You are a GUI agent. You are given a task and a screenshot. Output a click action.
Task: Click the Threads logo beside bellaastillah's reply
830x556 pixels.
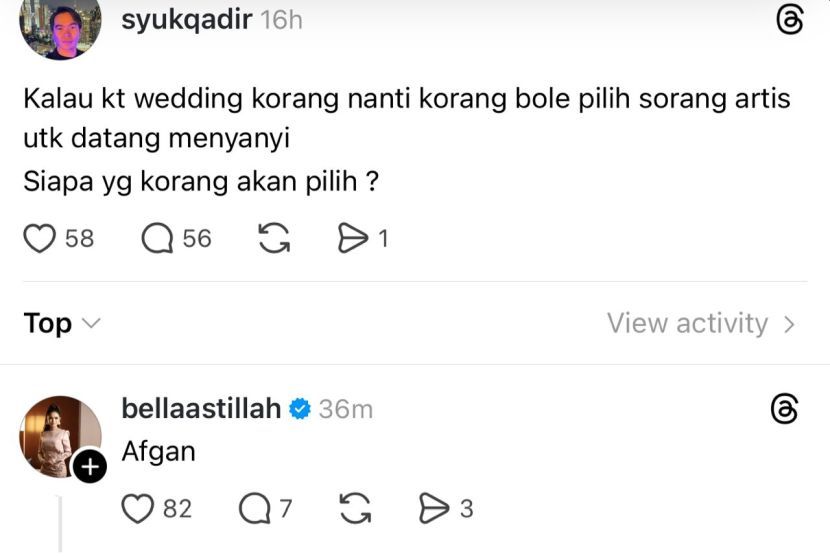(786, 409)
